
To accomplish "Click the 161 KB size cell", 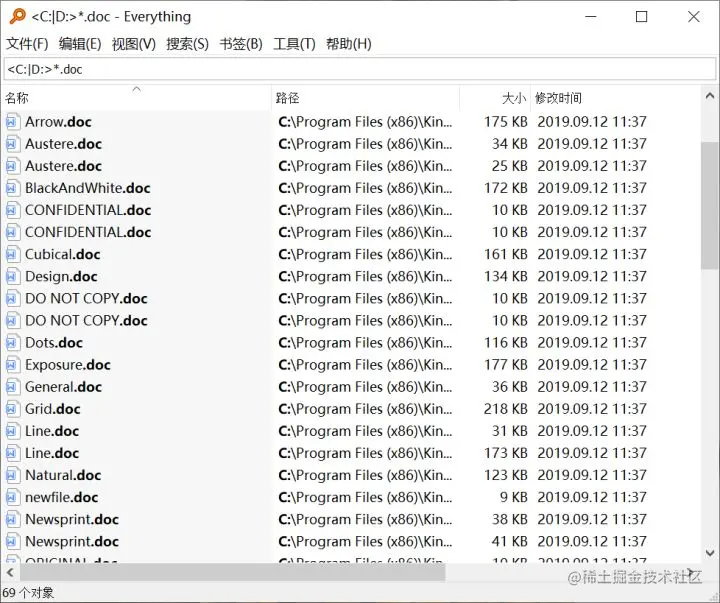I will pos(506,254).
